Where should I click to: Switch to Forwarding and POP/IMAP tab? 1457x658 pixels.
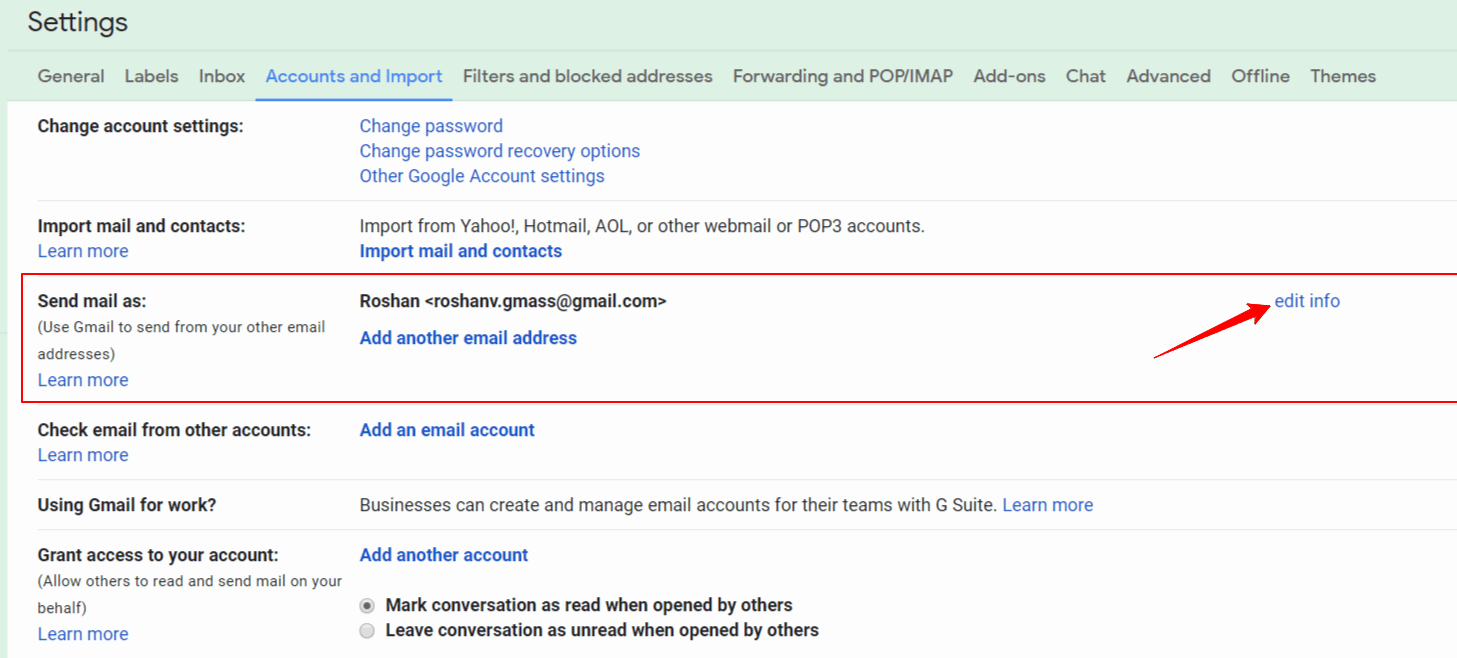842,76
